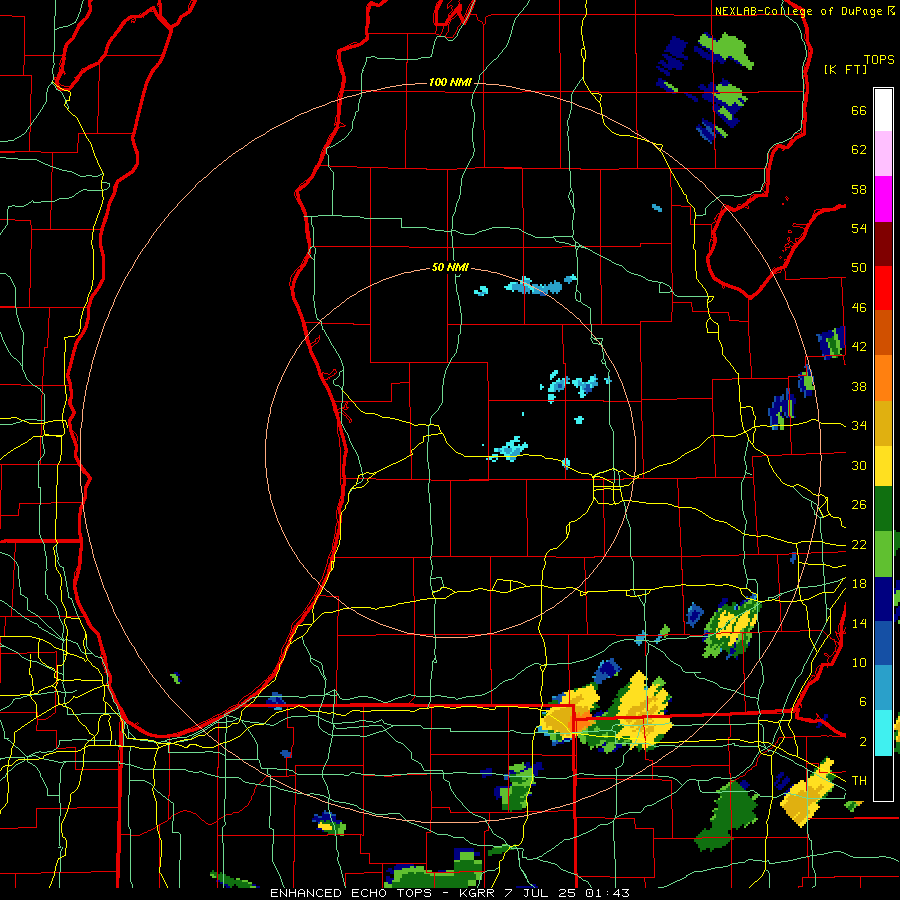Click the dark green legend color band

click(x=883, y=509)
